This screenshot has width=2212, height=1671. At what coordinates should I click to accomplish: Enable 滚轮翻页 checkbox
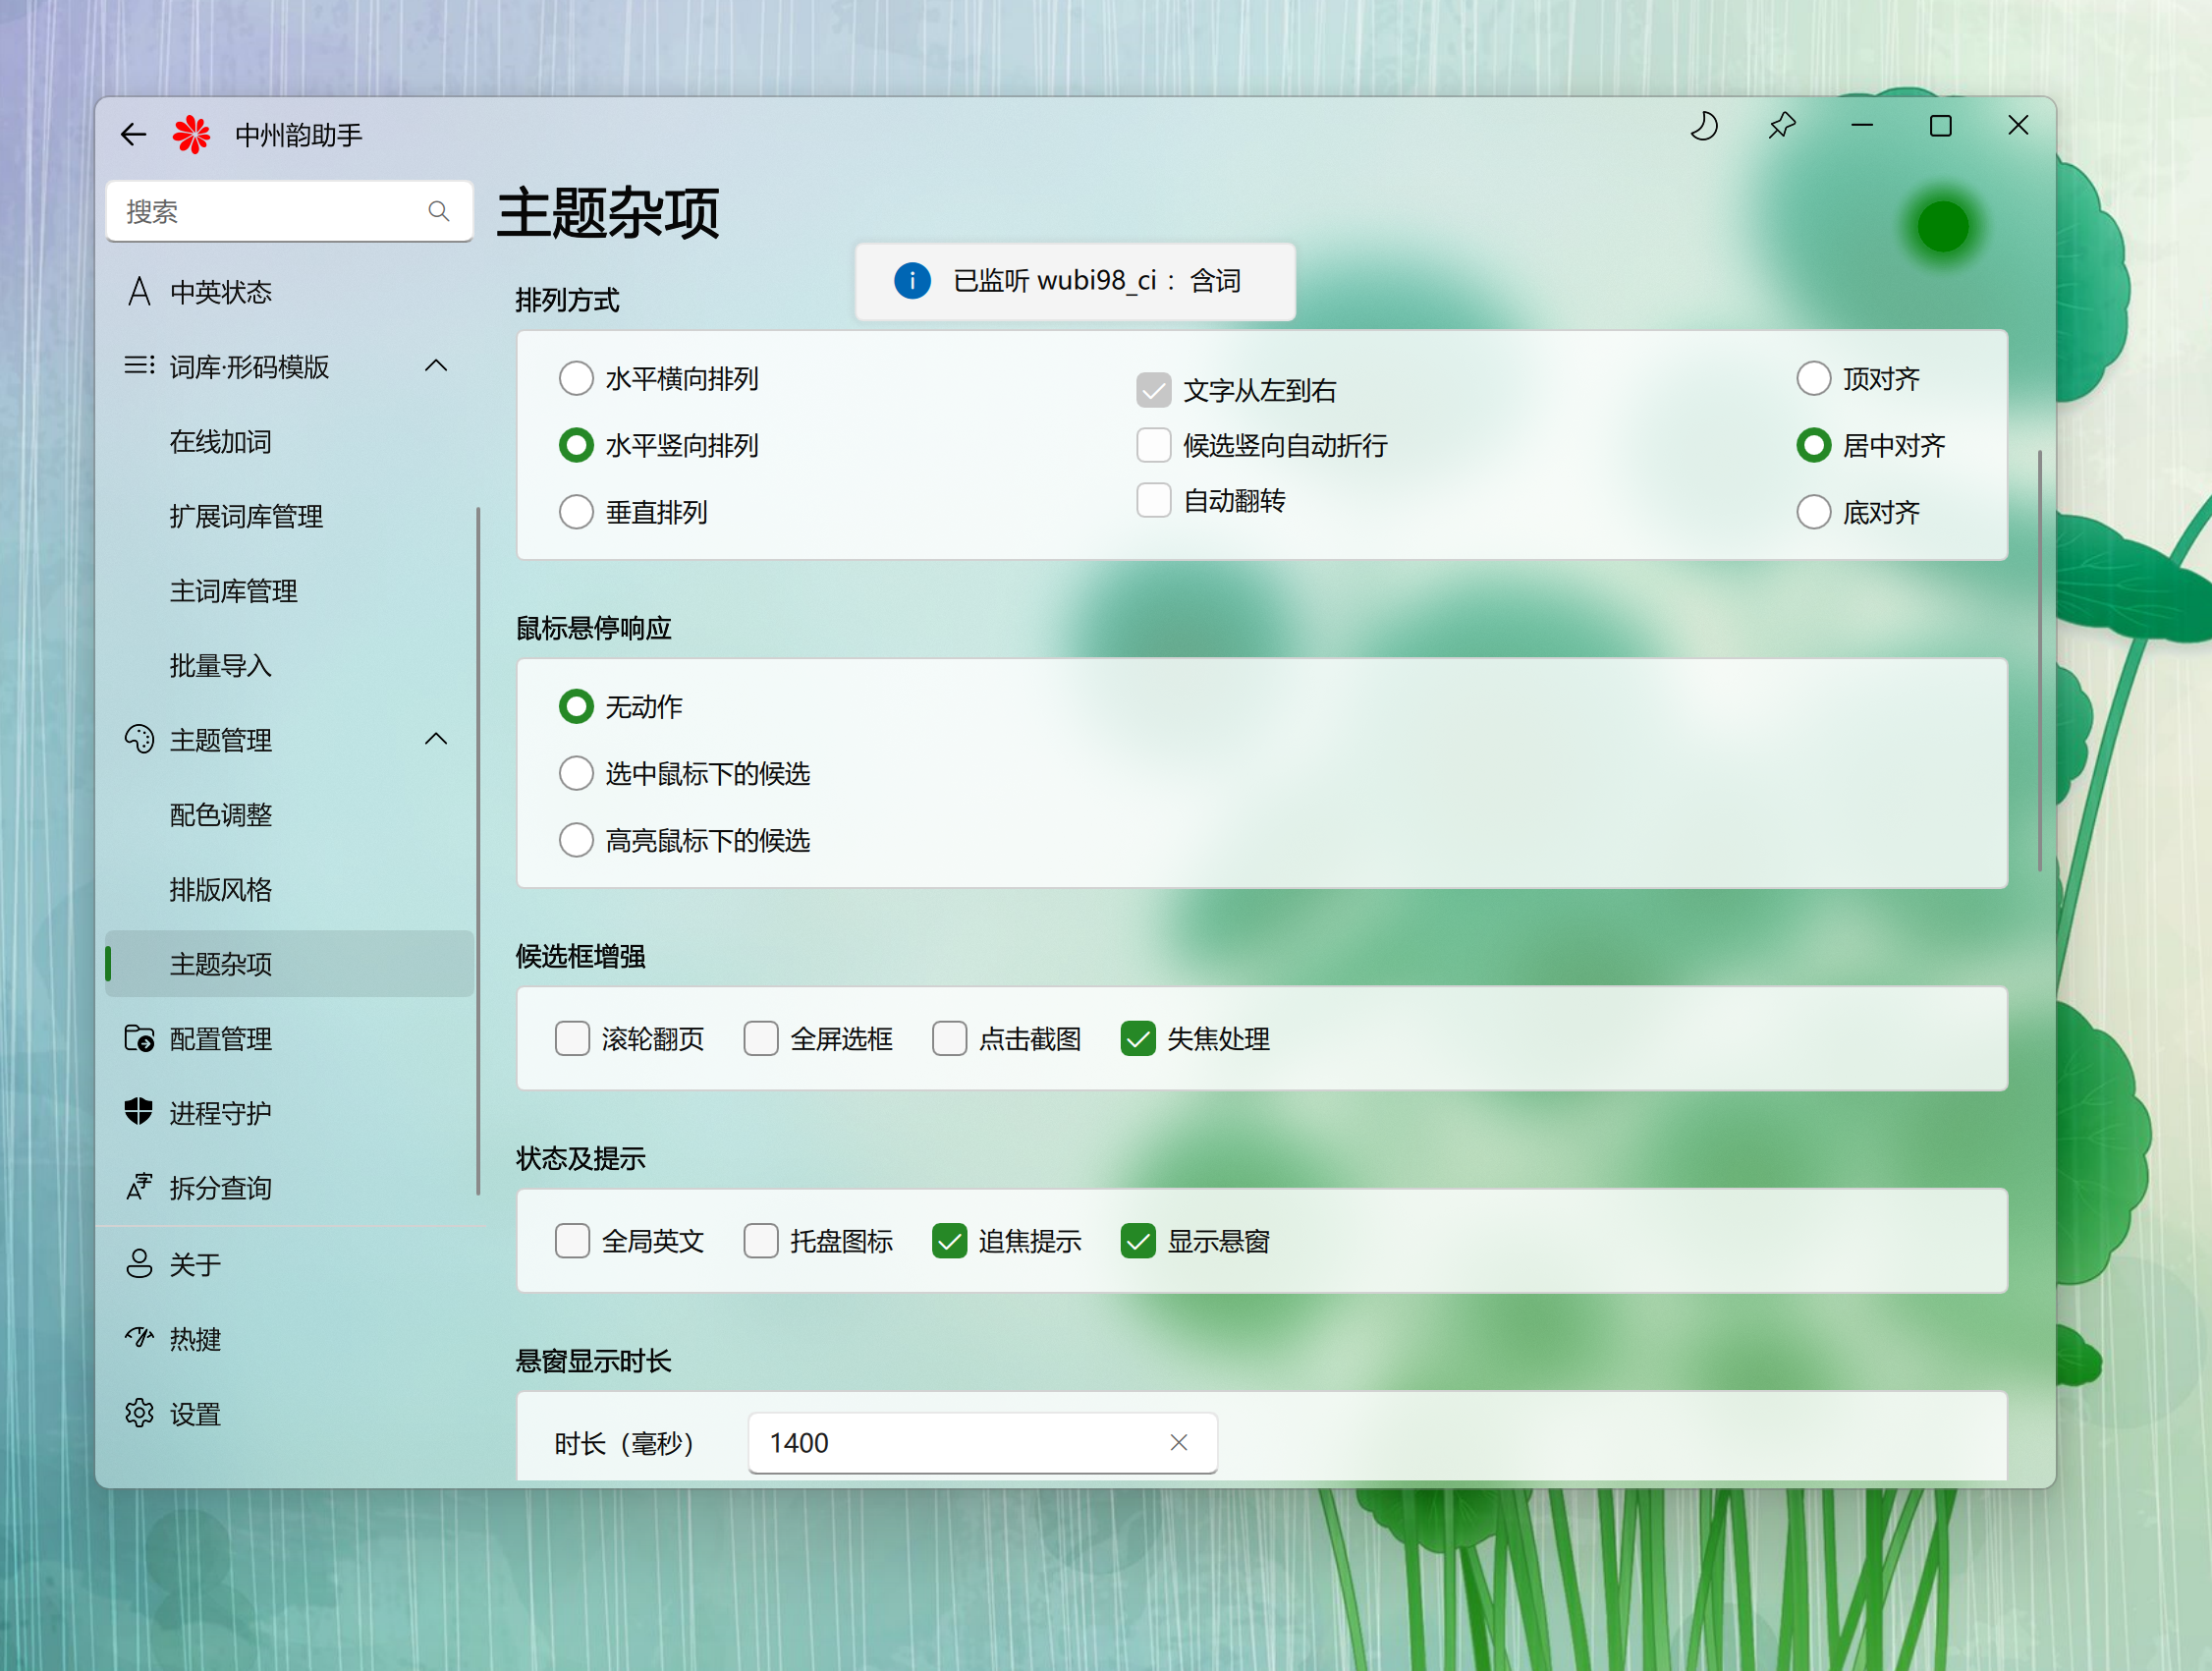(572, 1038)
